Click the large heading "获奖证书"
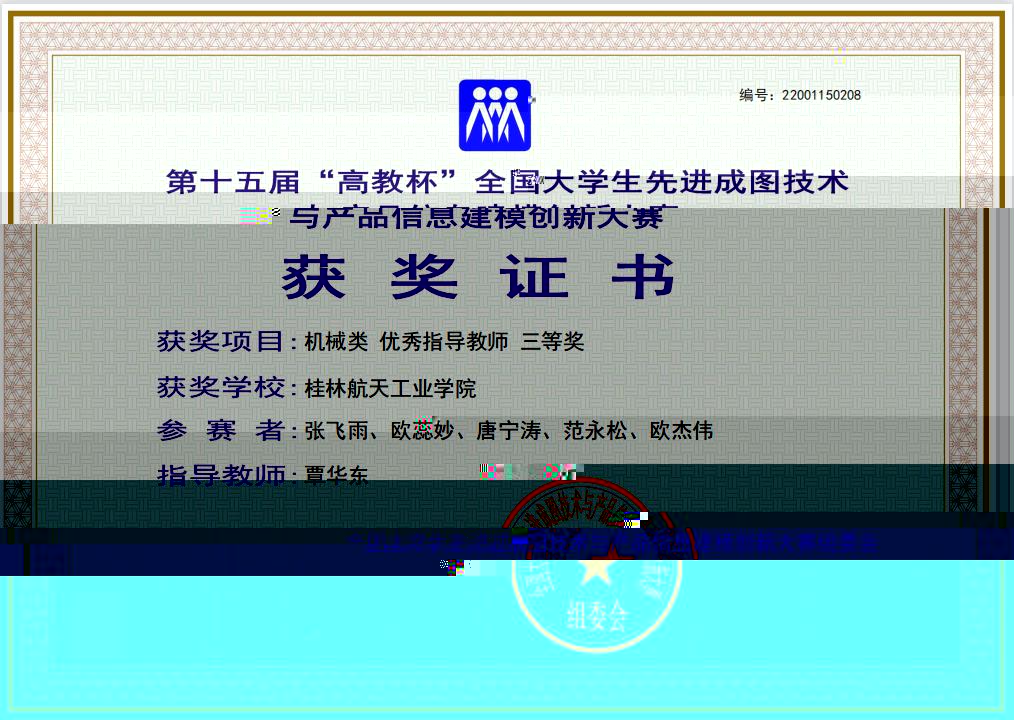Screen dimensions: 1014x720 click(478, 276)
